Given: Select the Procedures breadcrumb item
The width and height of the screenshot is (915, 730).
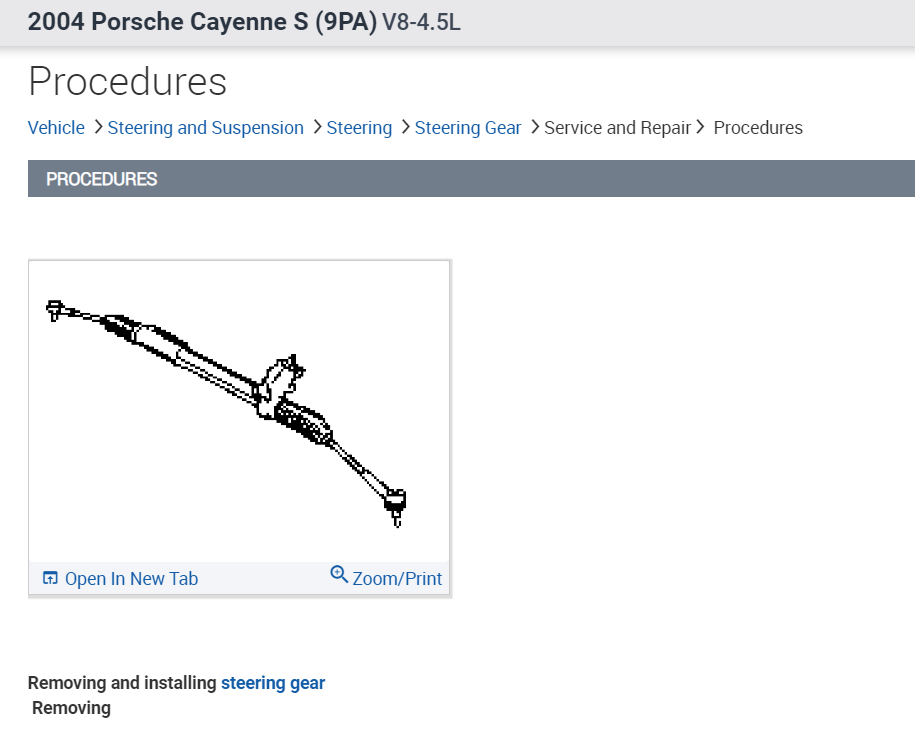Looking at the screenshot, I should point(758,127).
